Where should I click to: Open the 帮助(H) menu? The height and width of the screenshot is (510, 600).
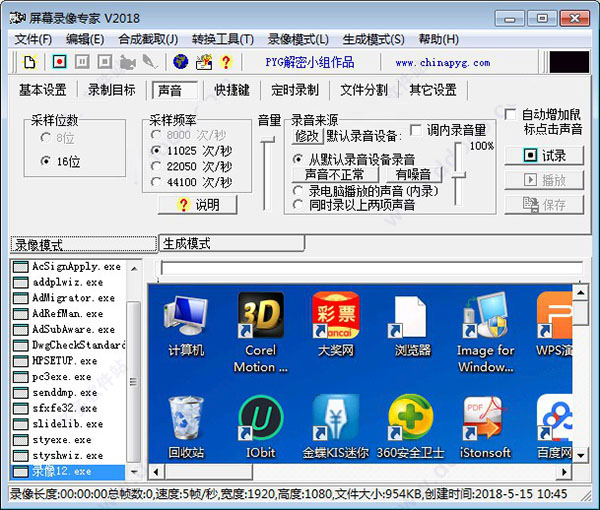tap(439, 39)
